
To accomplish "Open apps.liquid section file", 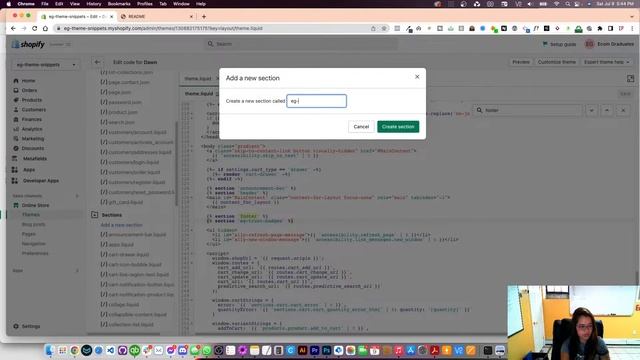I will (121, 244).
